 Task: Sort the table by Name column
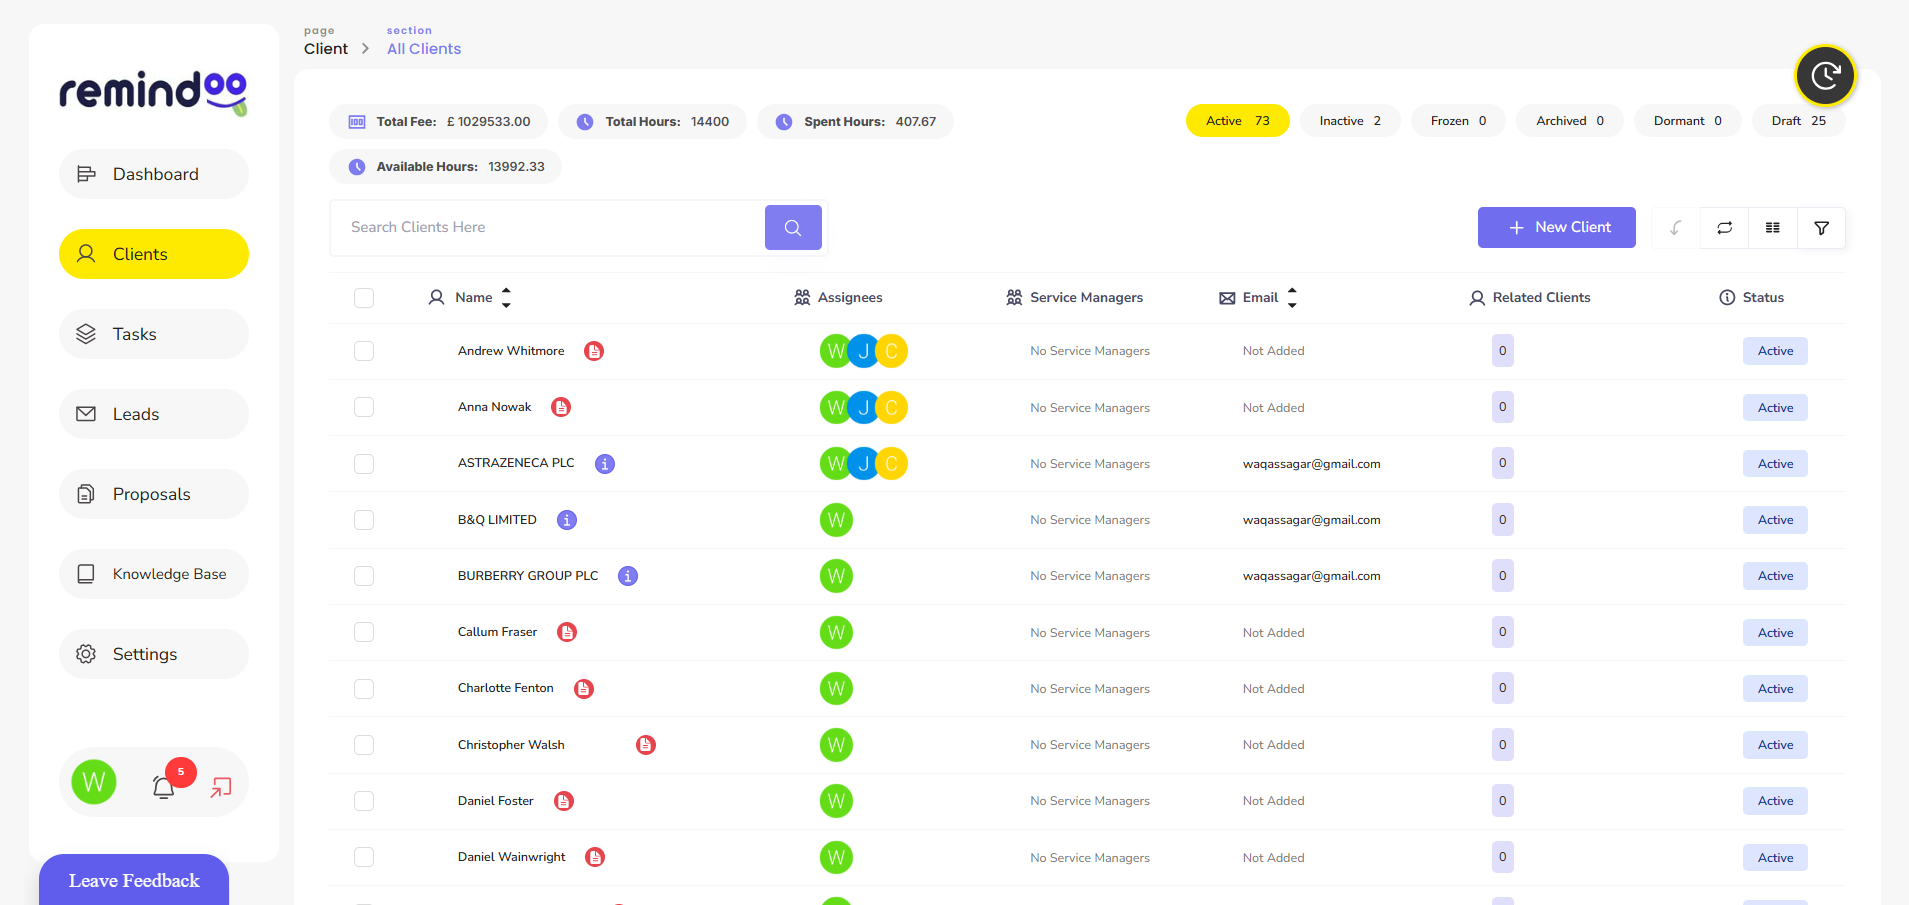506,298
